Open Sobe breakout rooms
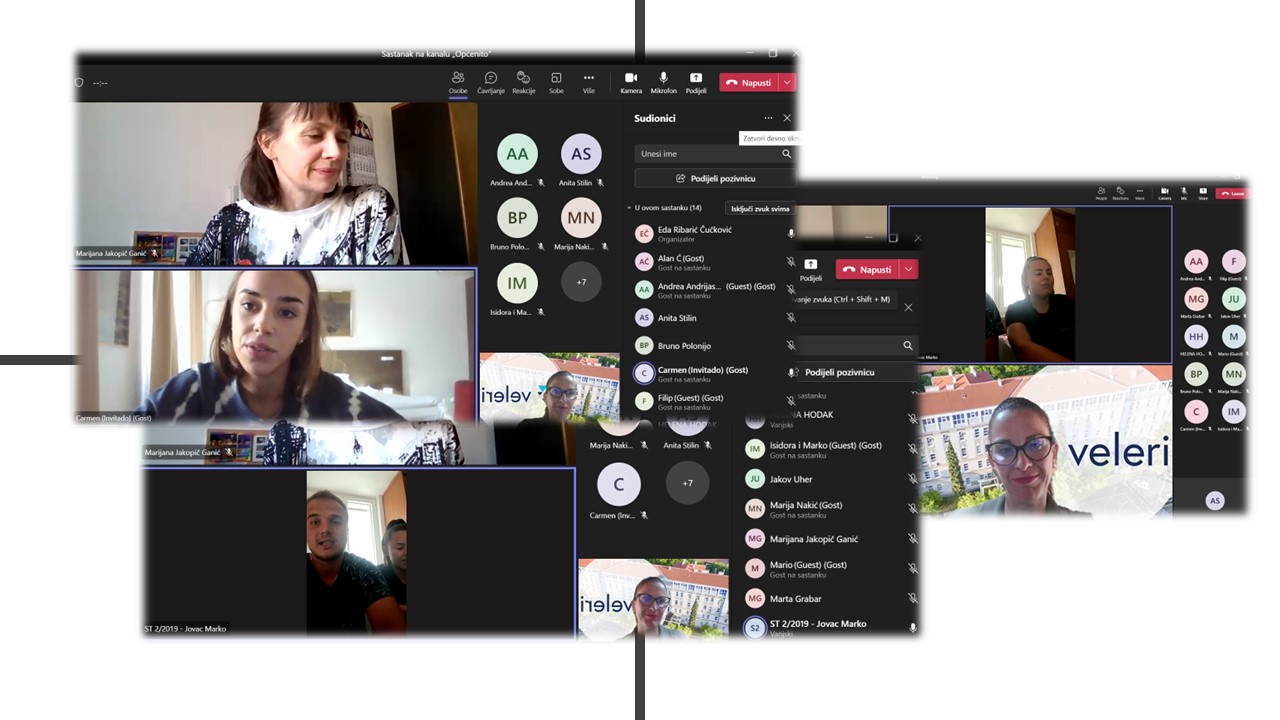 (556, 82)
